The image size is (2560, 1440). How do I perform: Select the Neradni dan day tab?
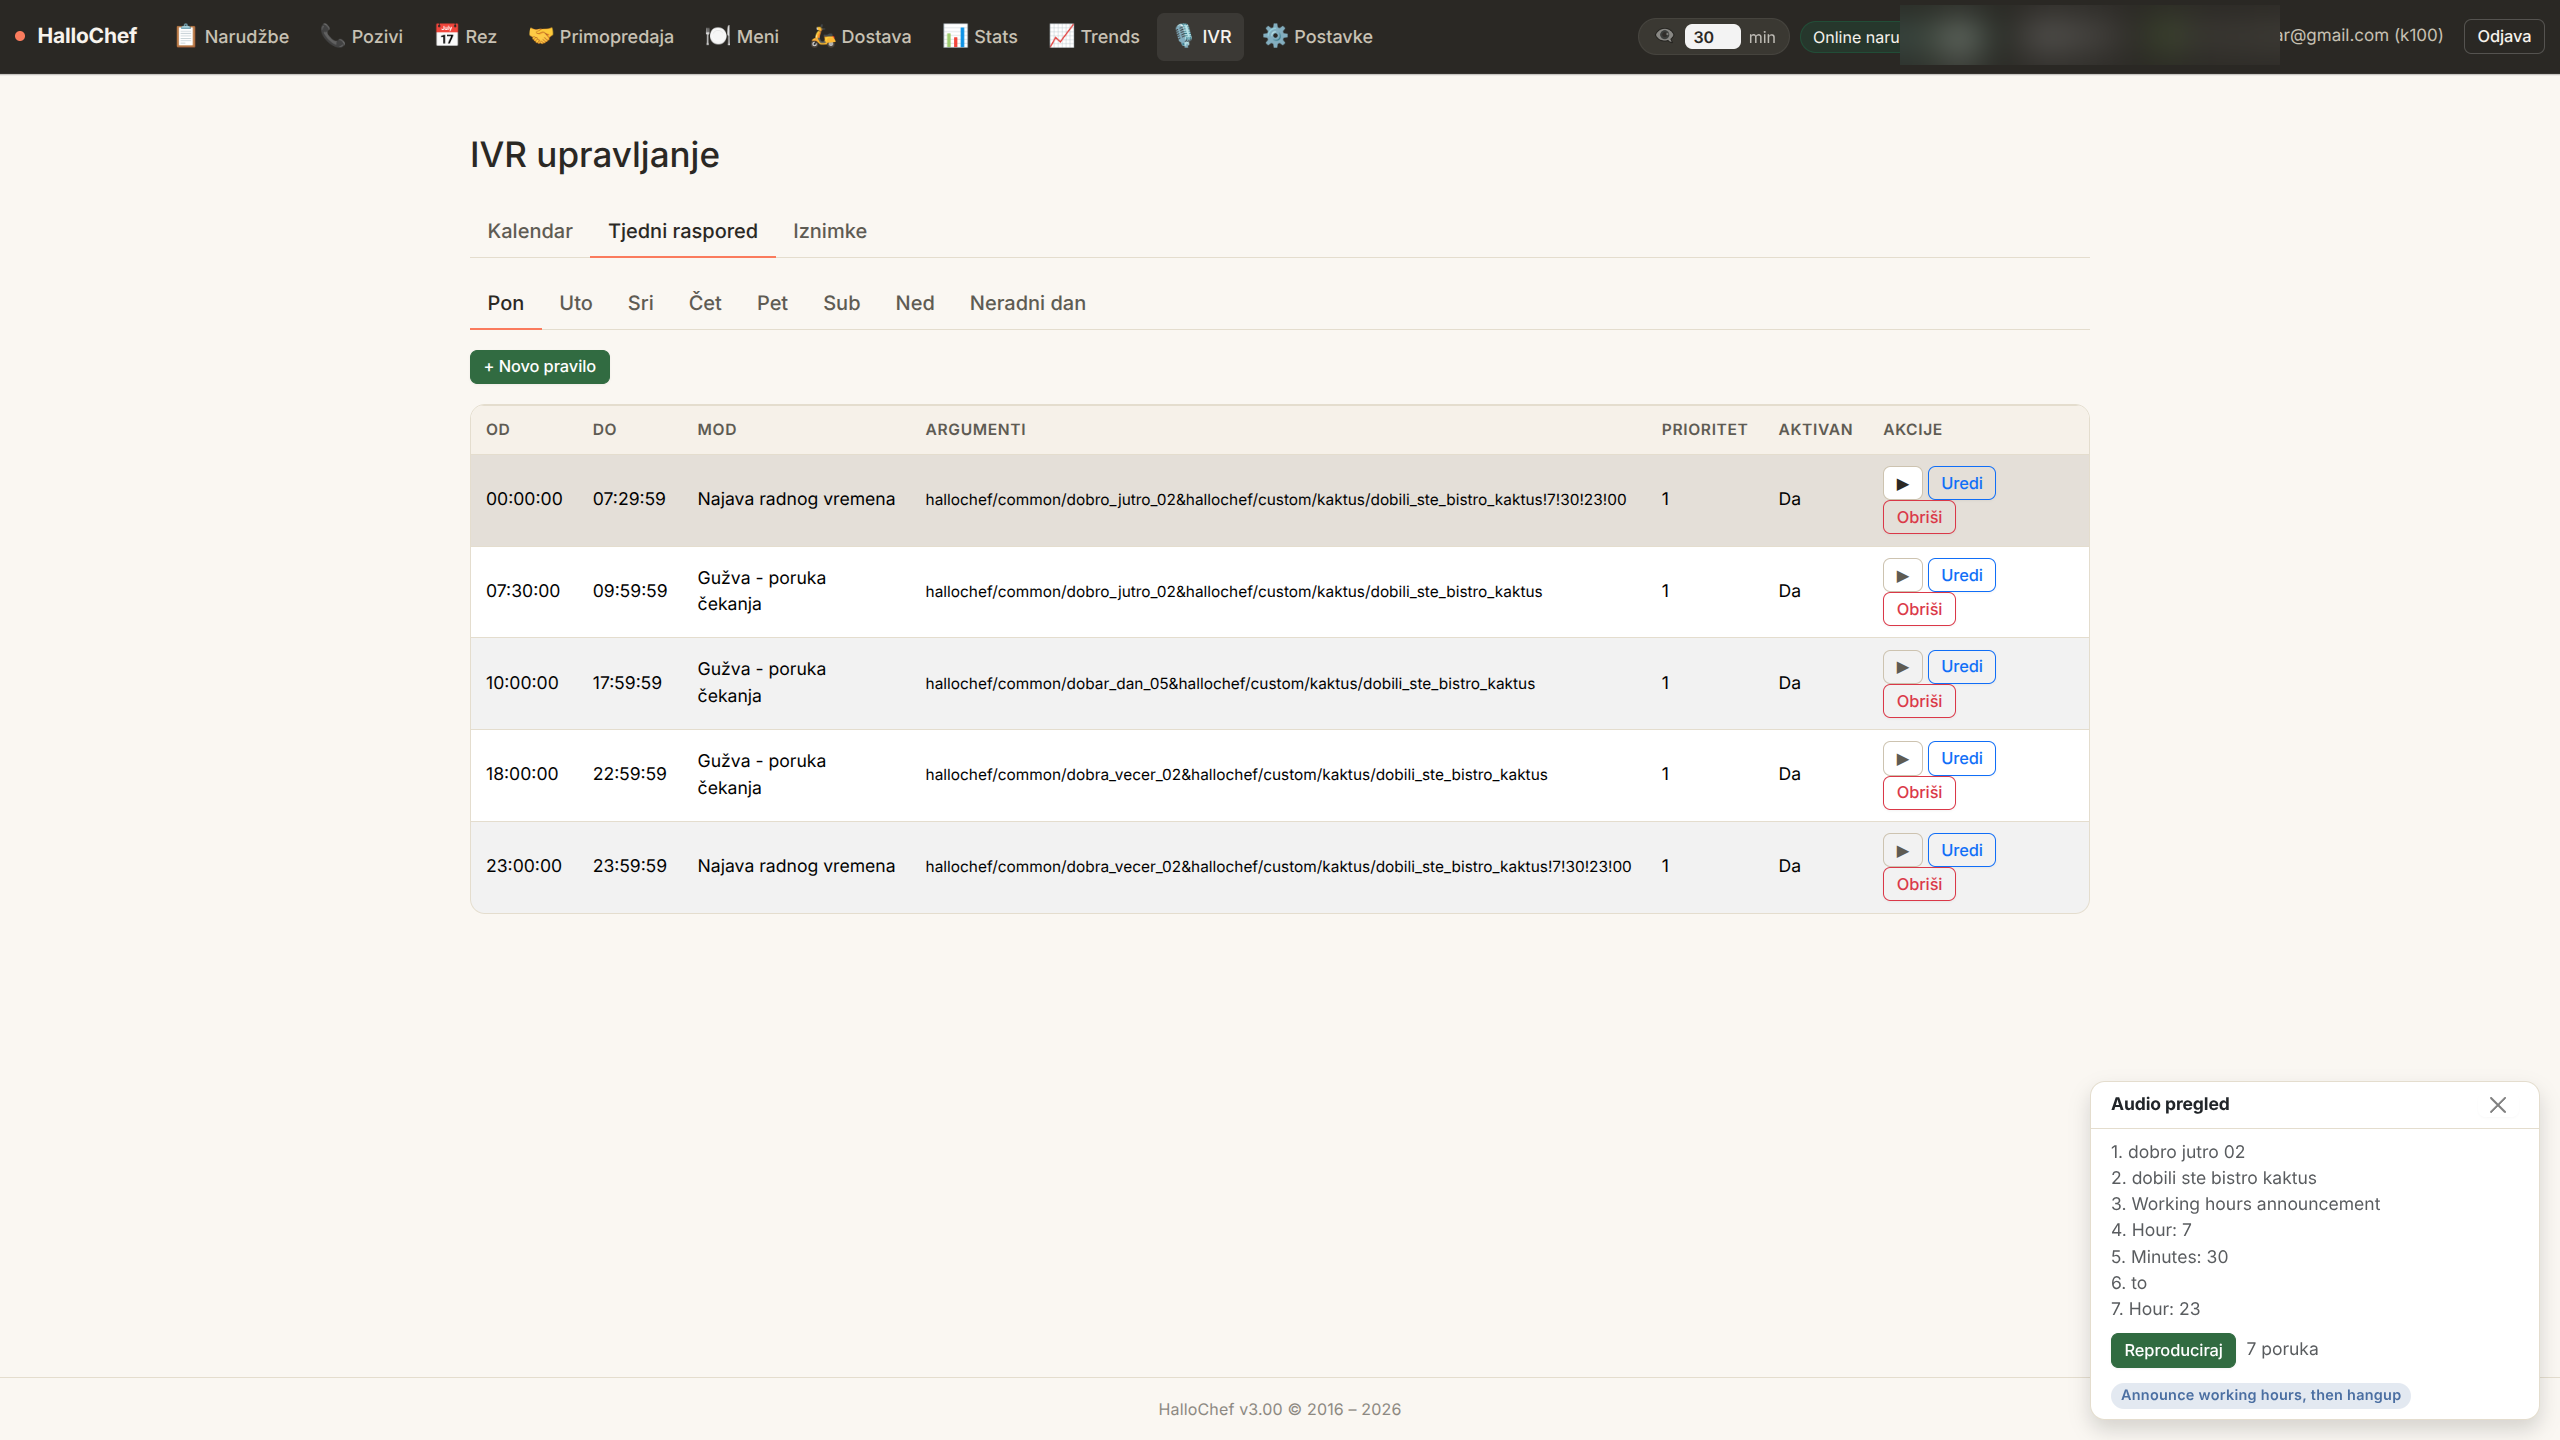pyautogui.click(x=1027, y=303)
